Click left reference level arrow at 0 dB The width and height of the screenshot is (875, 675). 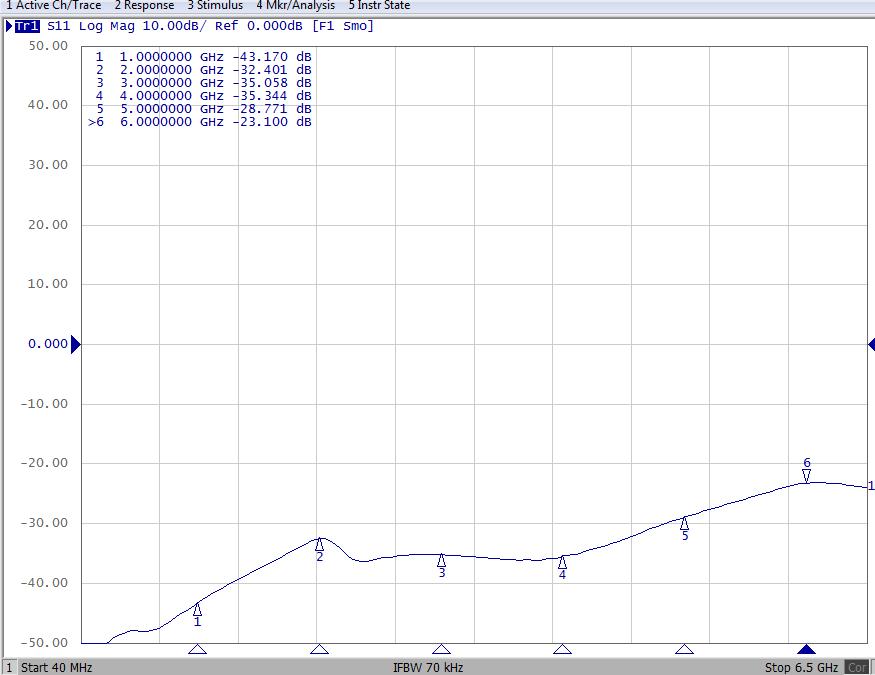point(76,344)
